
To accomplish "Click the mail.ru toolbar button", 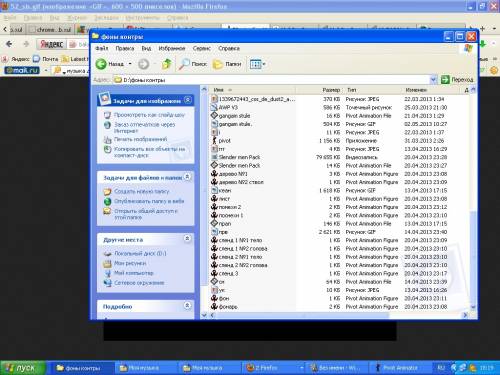I will 22,70.
